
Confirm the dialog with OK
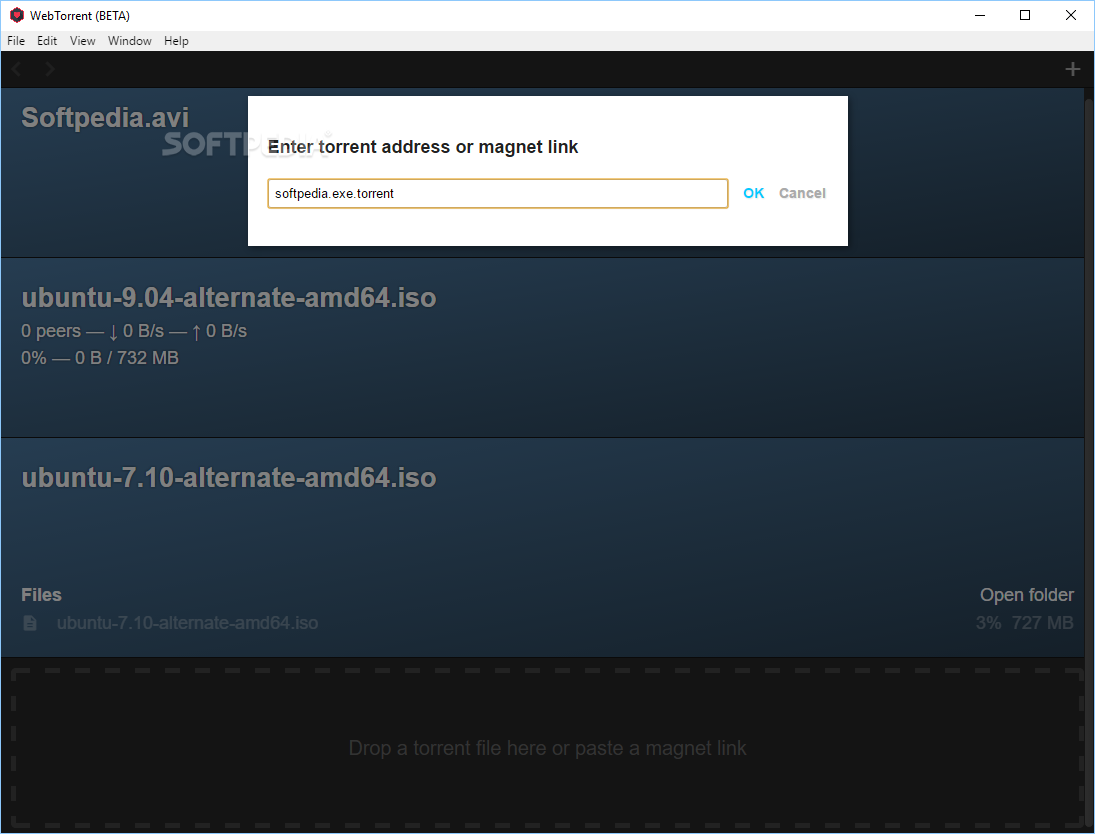pyautogui.click(x=754, y=193)
